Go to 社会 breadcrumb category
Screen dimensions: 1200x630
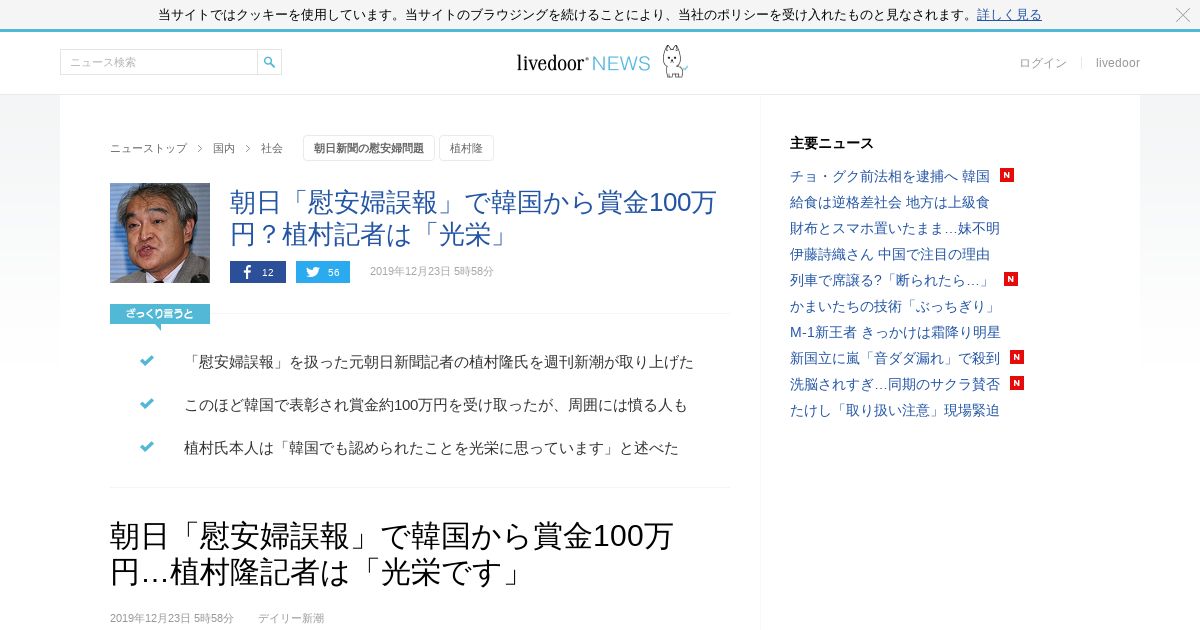[x=272, y=148]
